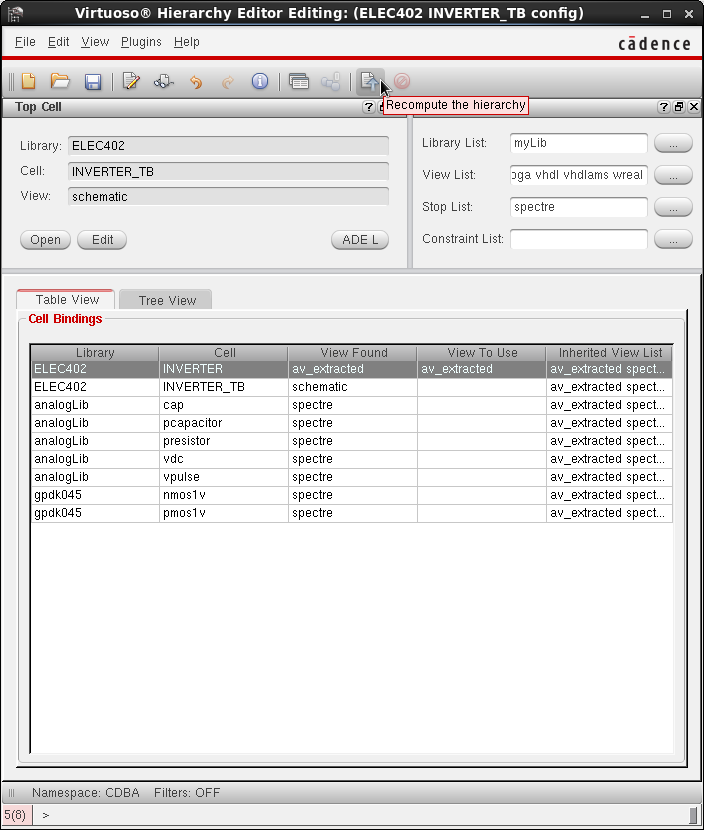This screenshot has width=704, height=830.
Task: Open the Edit menu
Action: 58,42
